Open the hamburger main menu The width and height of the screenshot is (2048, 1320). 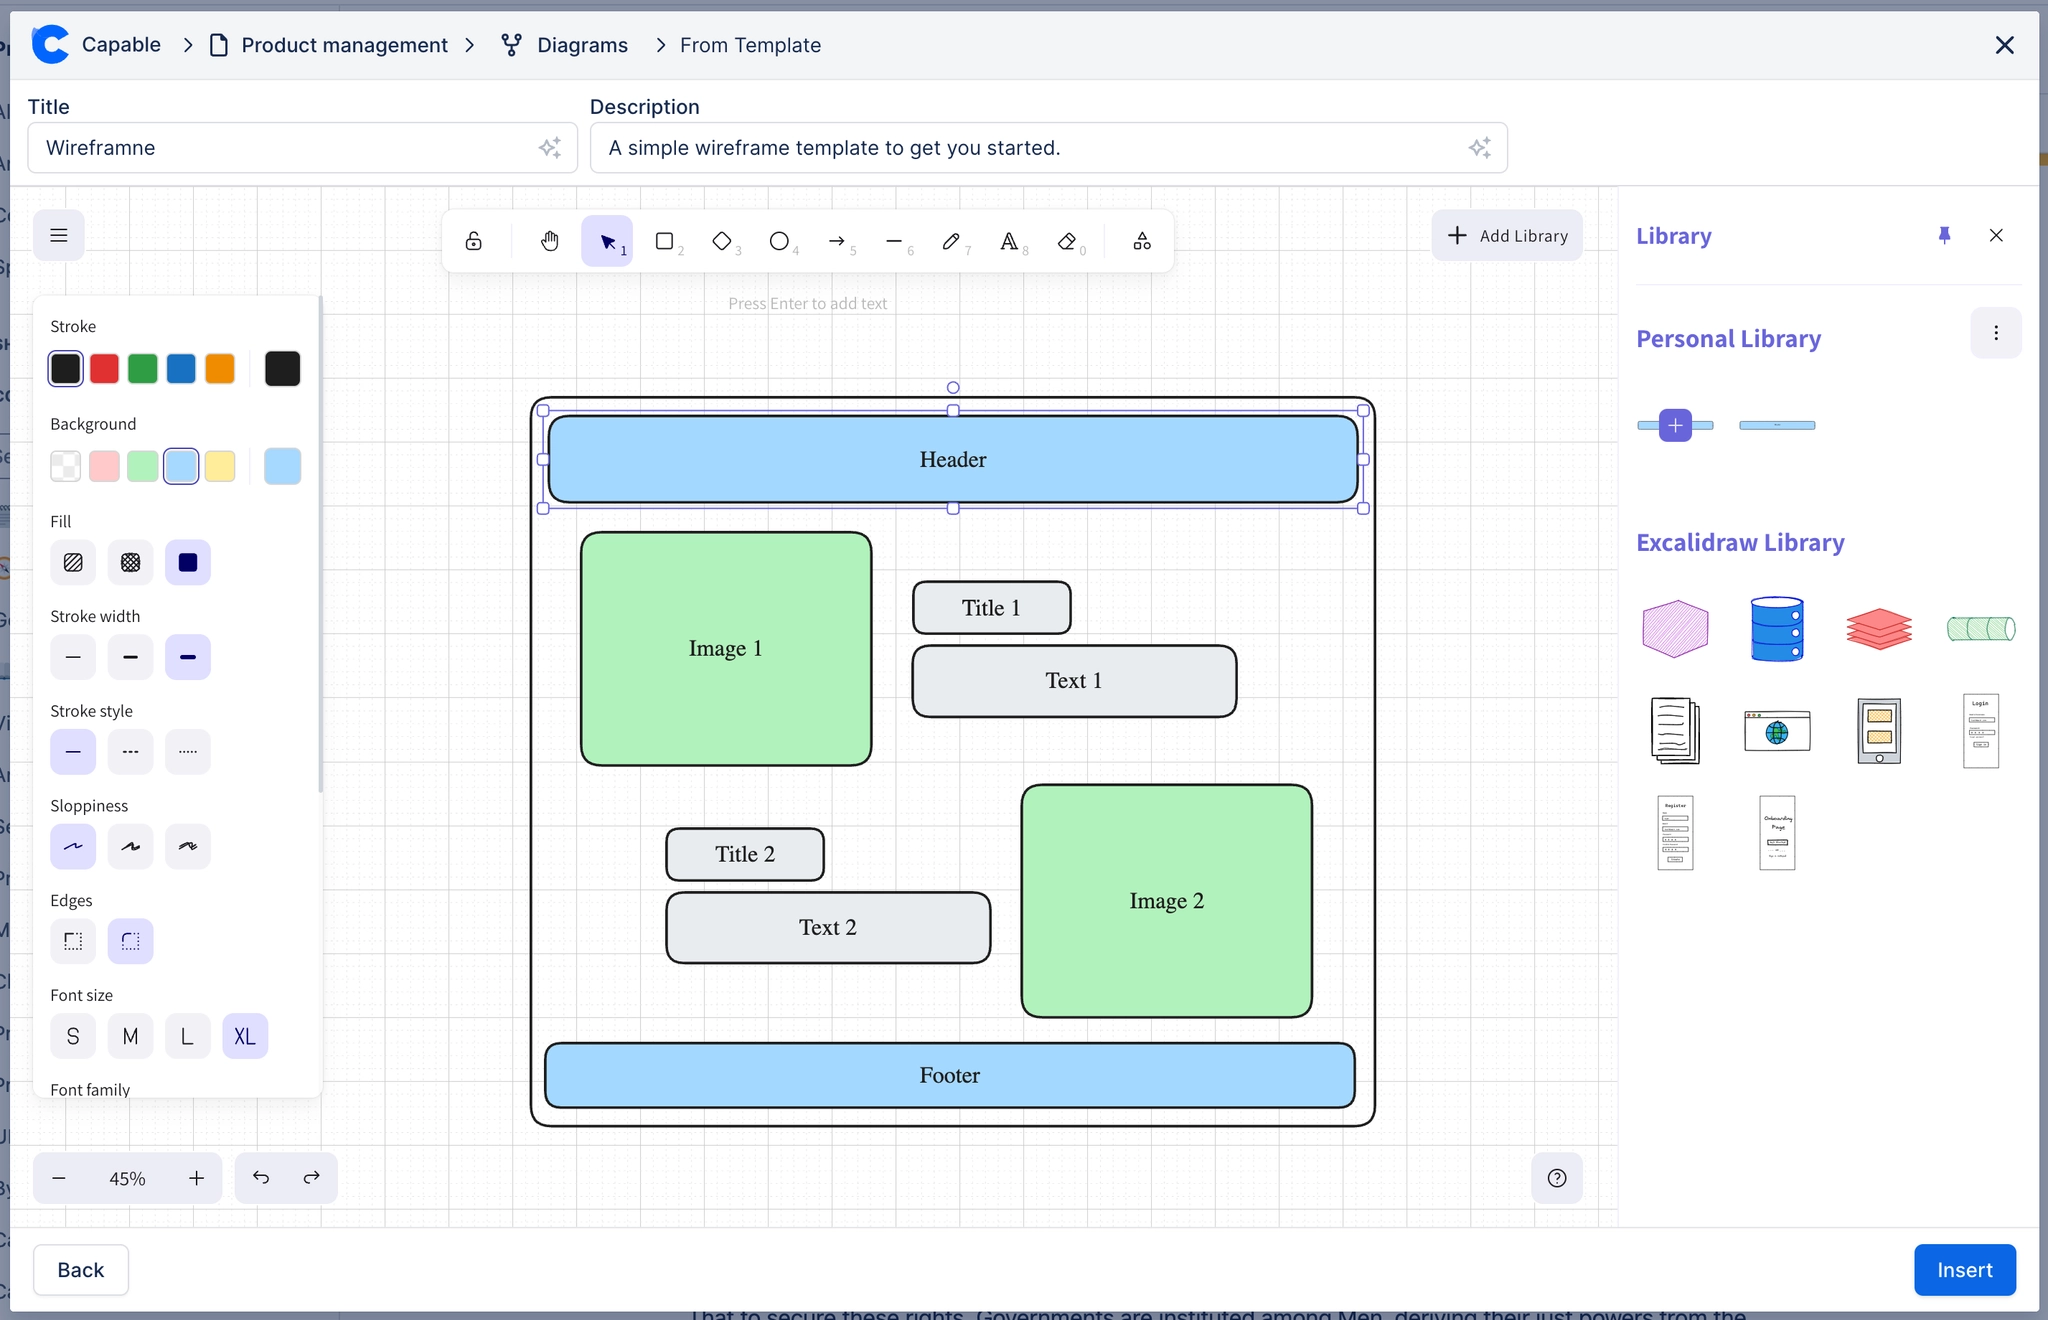pos(59,235)
